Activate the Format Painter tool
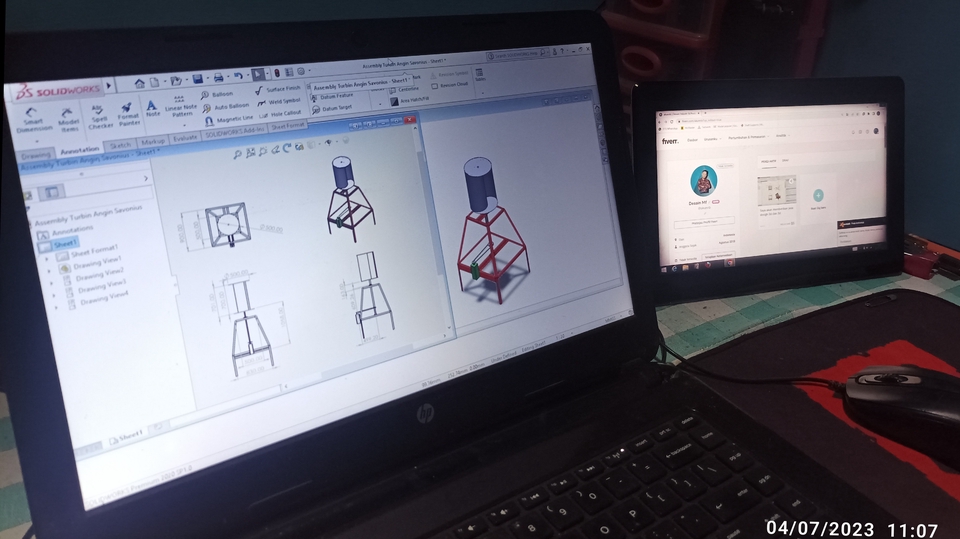The image size is (960, 539). tap(128, 112)
